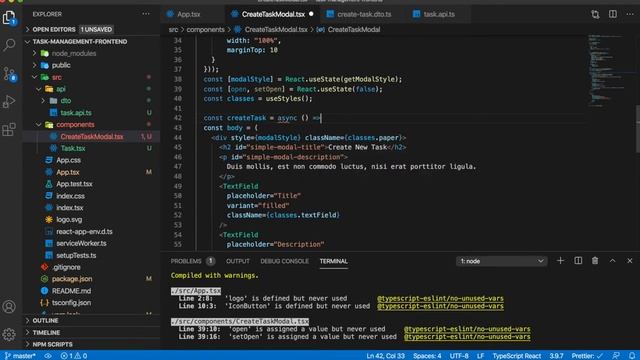
Task: Open task.api.ts in the file tree
Action: tap(76, 113)
